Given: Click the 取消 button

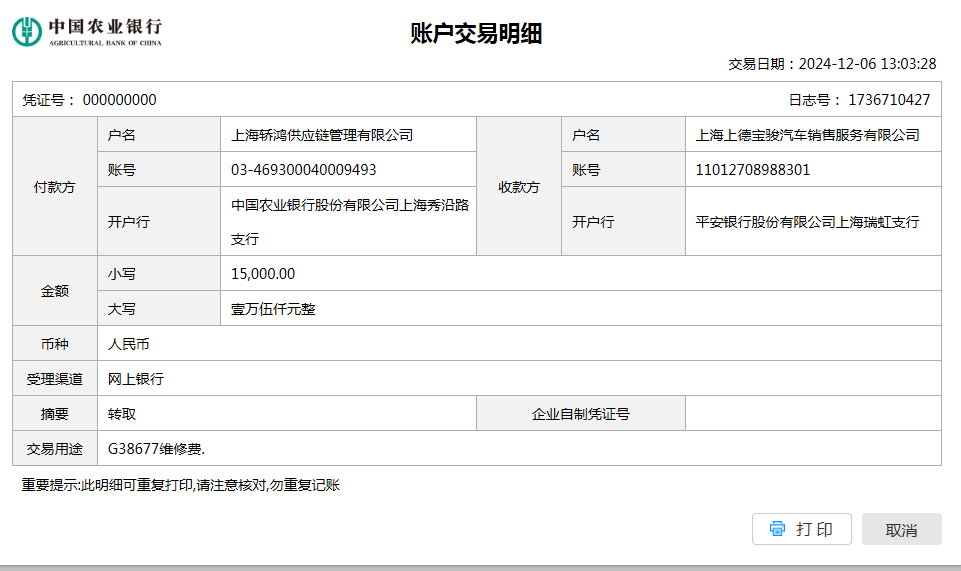Looking at the screenshot, I should (901, 530).
